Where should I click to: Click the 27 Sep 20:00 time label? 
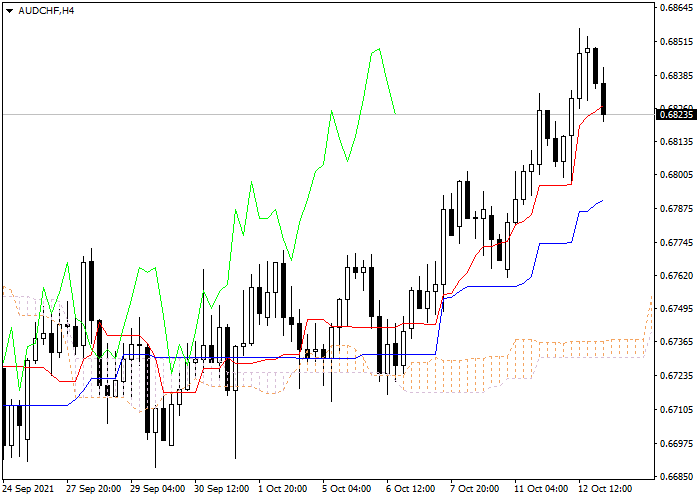pos(94,489)
